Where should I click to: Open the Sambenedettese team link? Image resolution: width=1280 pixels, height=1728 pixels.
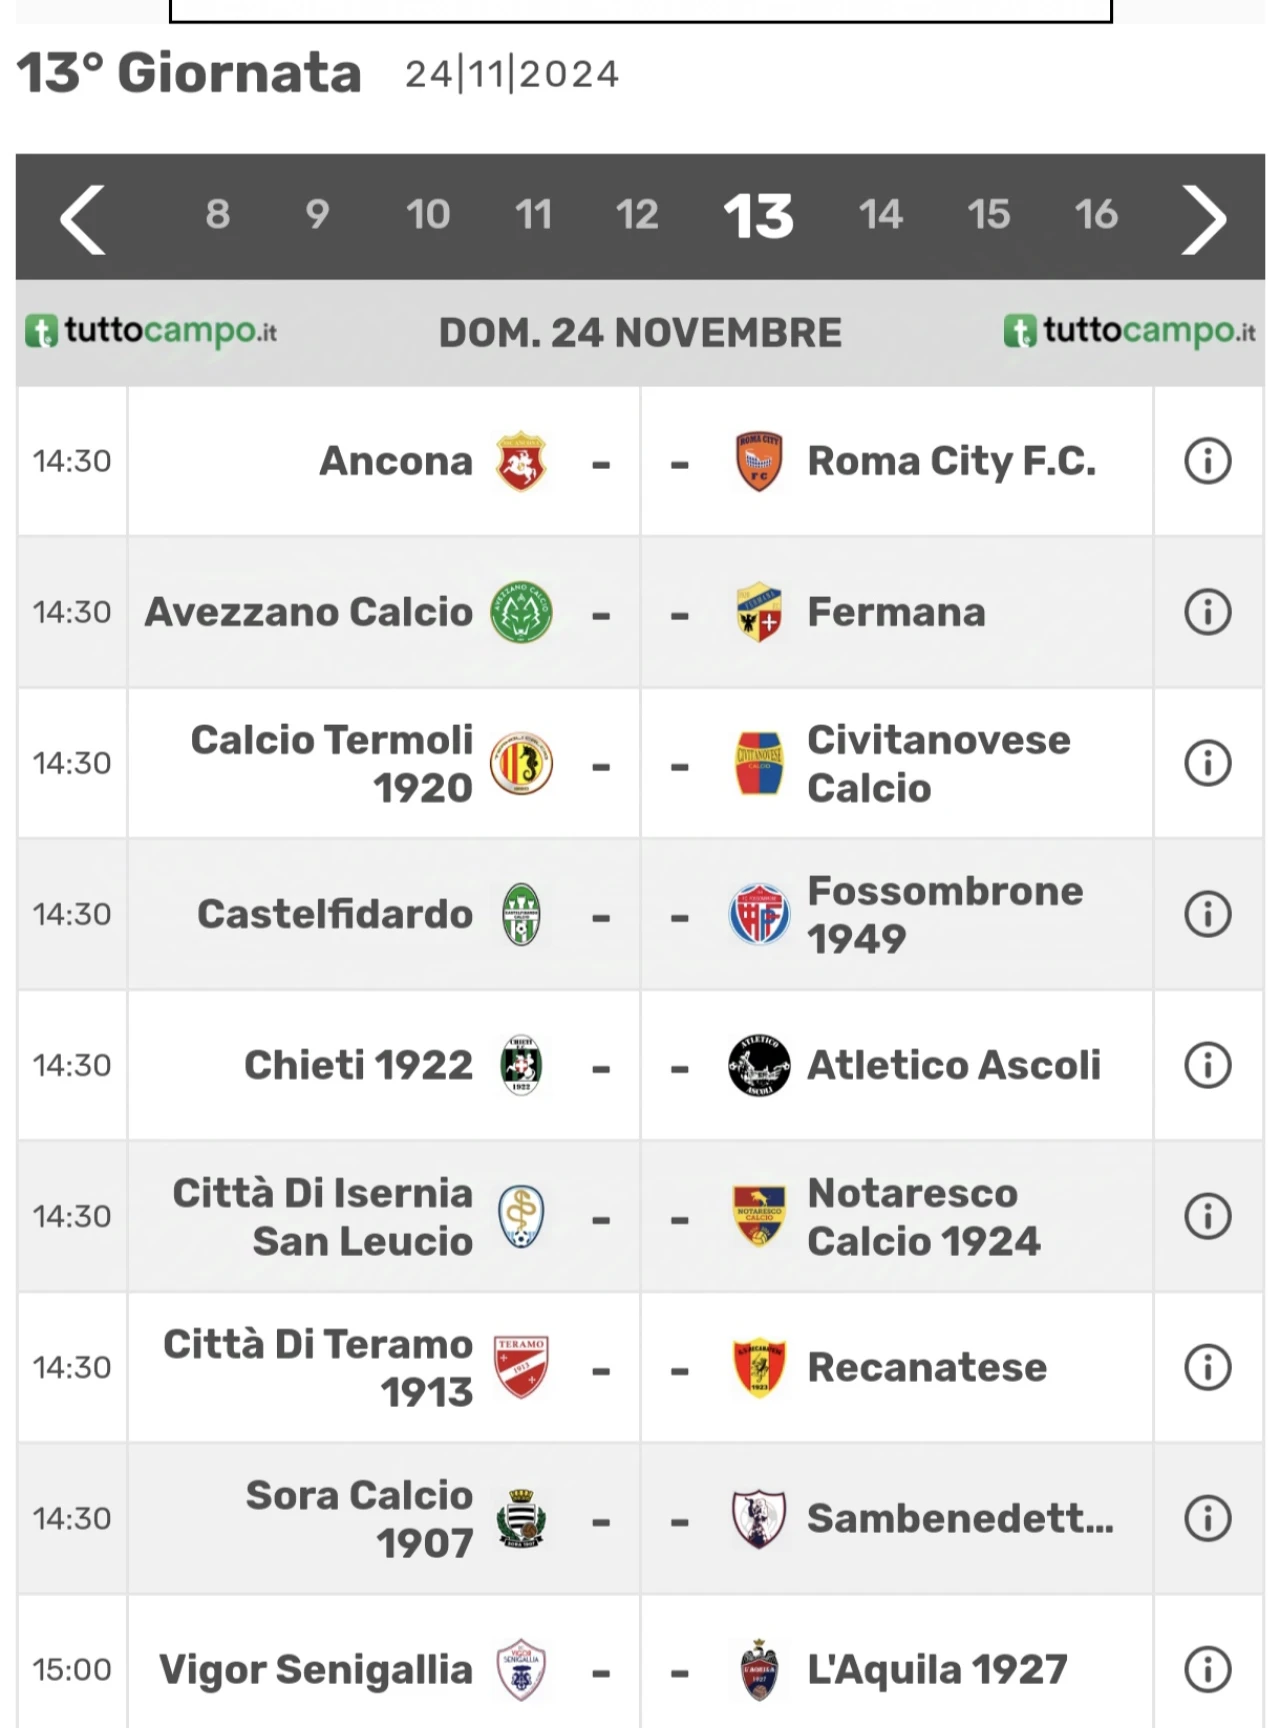click(x=960, y=1518)
